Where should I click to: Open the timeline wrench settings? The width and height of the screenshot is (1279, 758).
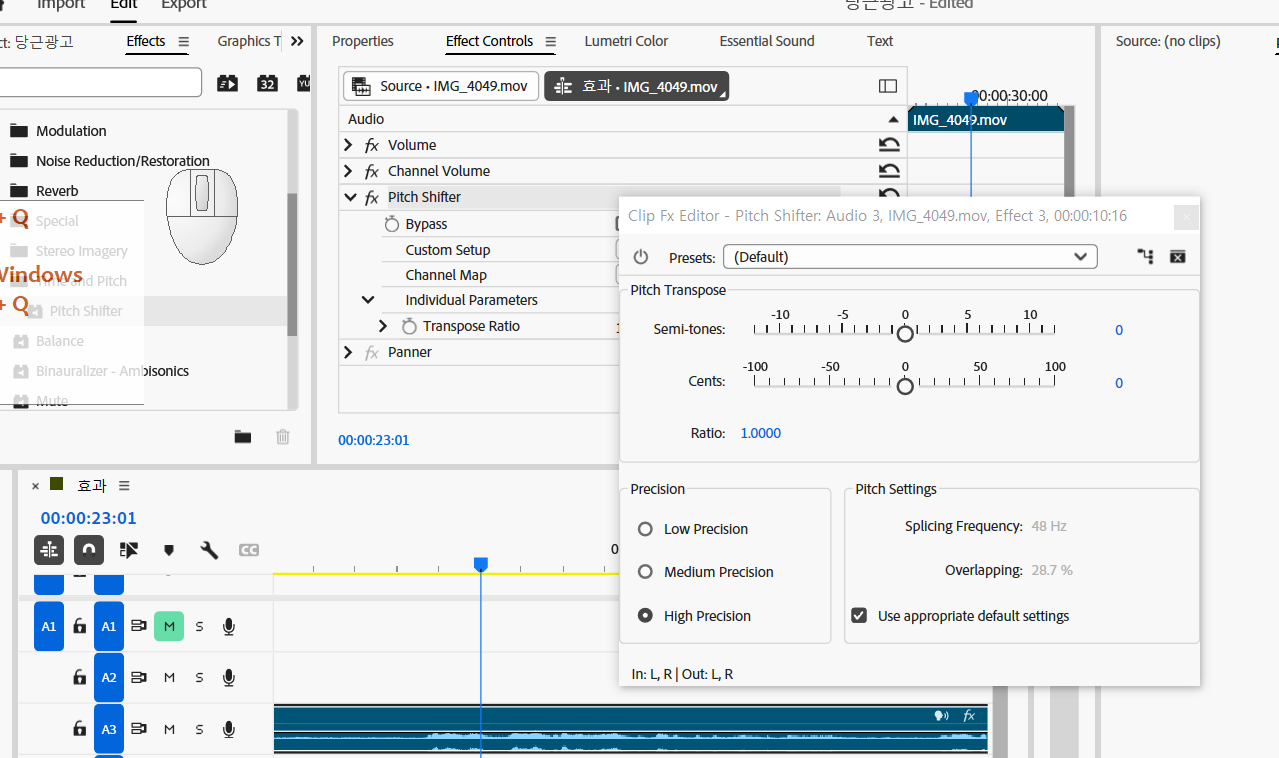point(209,550)
